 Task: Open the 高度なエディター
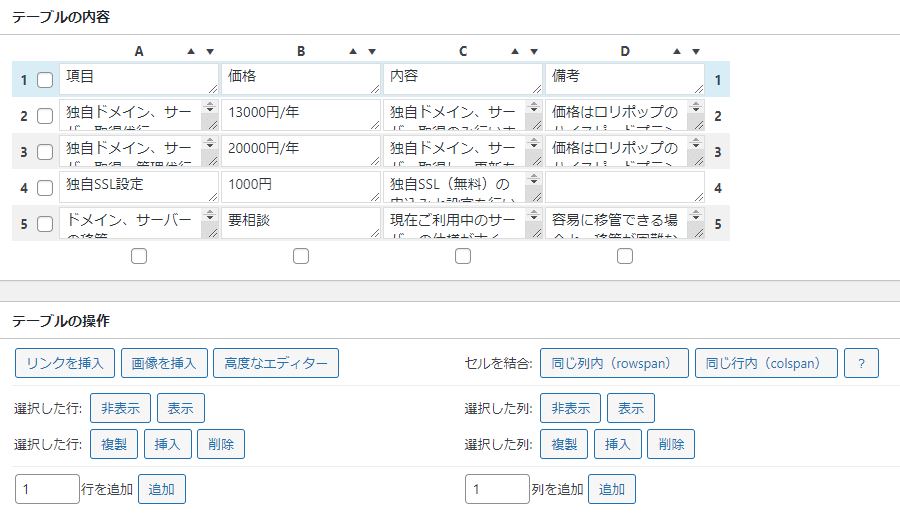coord(276,363)
